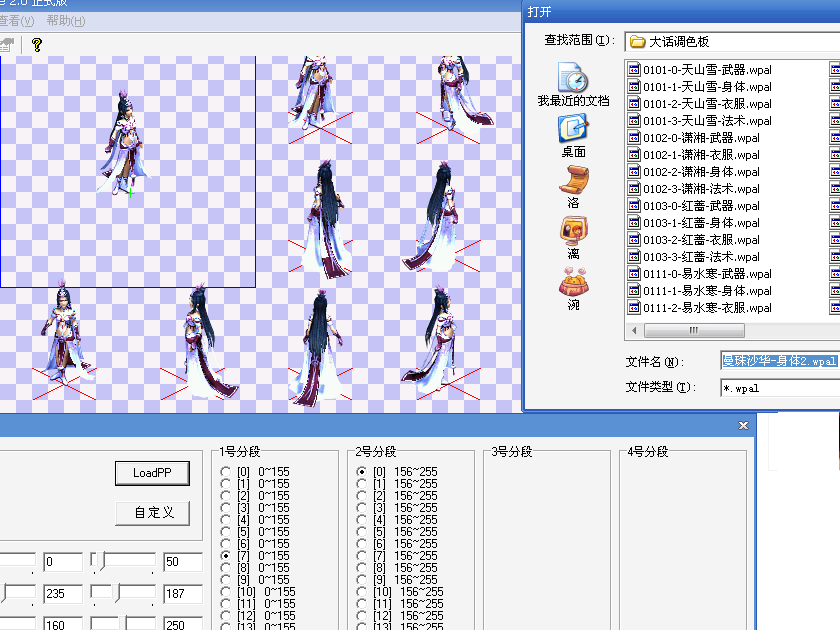This screenshot has height=630, width=840.
Task: Open the 涴 shortcut in places bar
Action: [573, 289]
